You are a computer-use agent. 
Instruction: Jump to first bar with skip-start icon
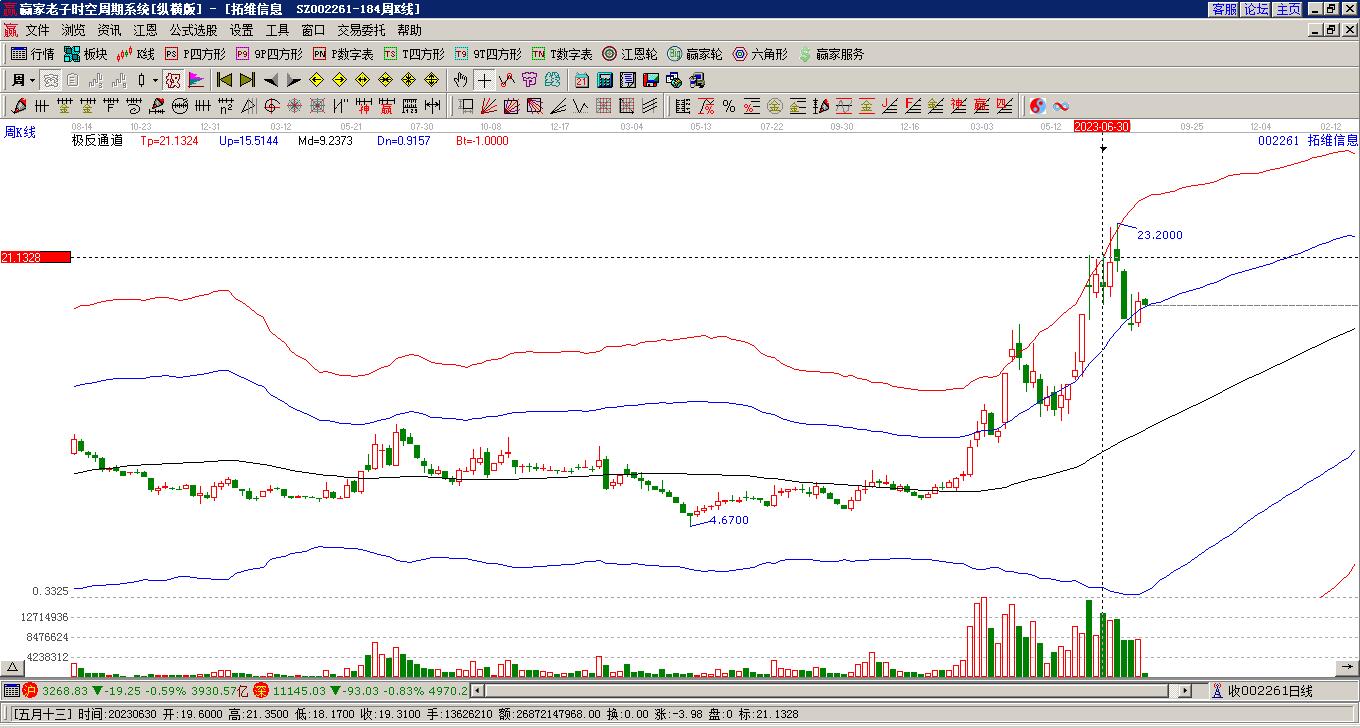(225, 80)
